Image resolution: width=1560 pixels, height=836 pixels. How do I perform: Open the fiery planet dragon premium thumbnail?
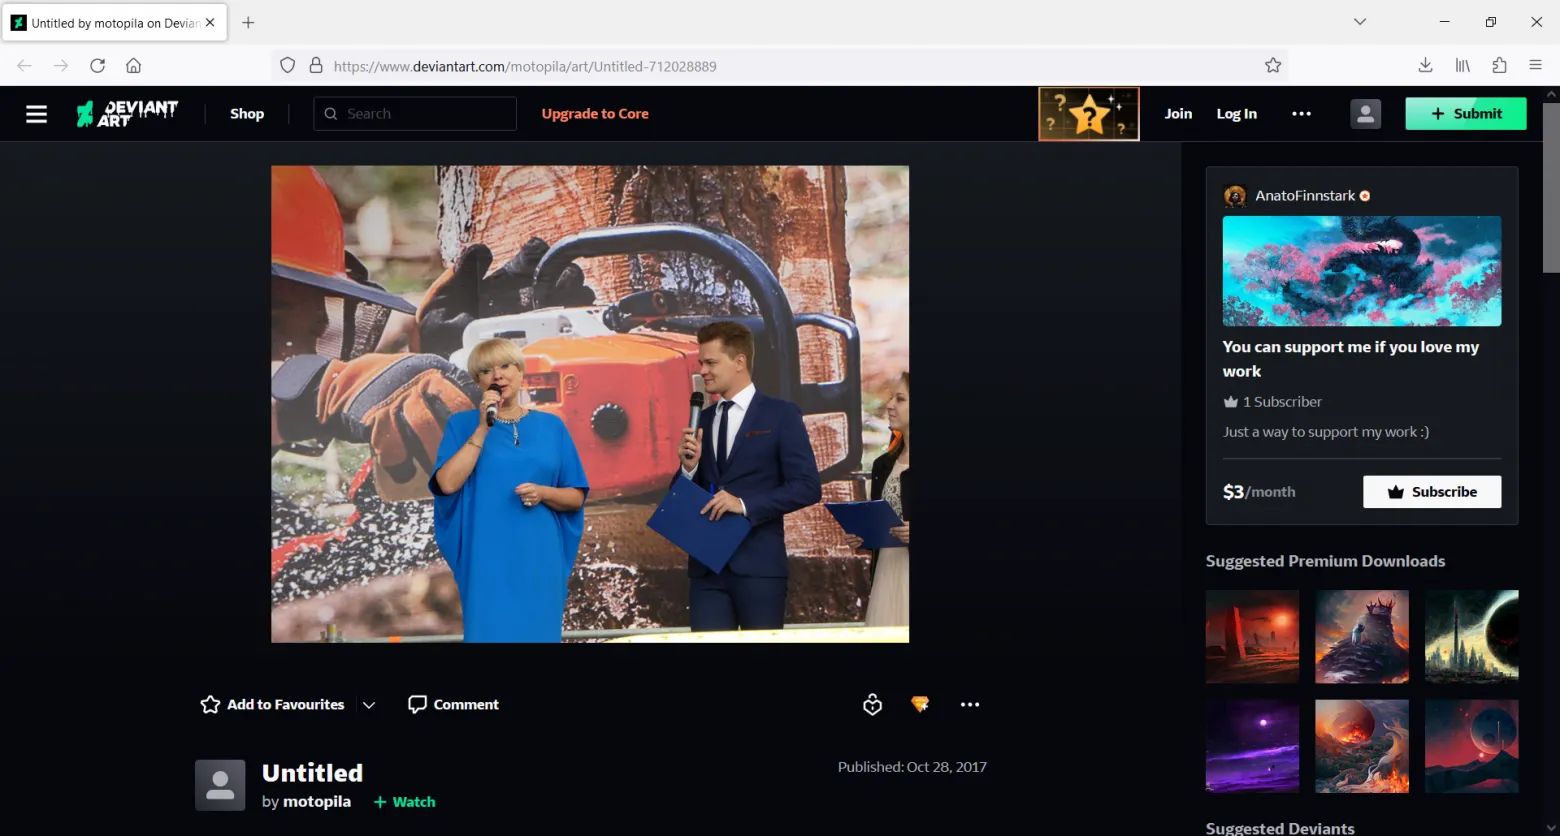pyautogui.click(x=1362, y=746)
